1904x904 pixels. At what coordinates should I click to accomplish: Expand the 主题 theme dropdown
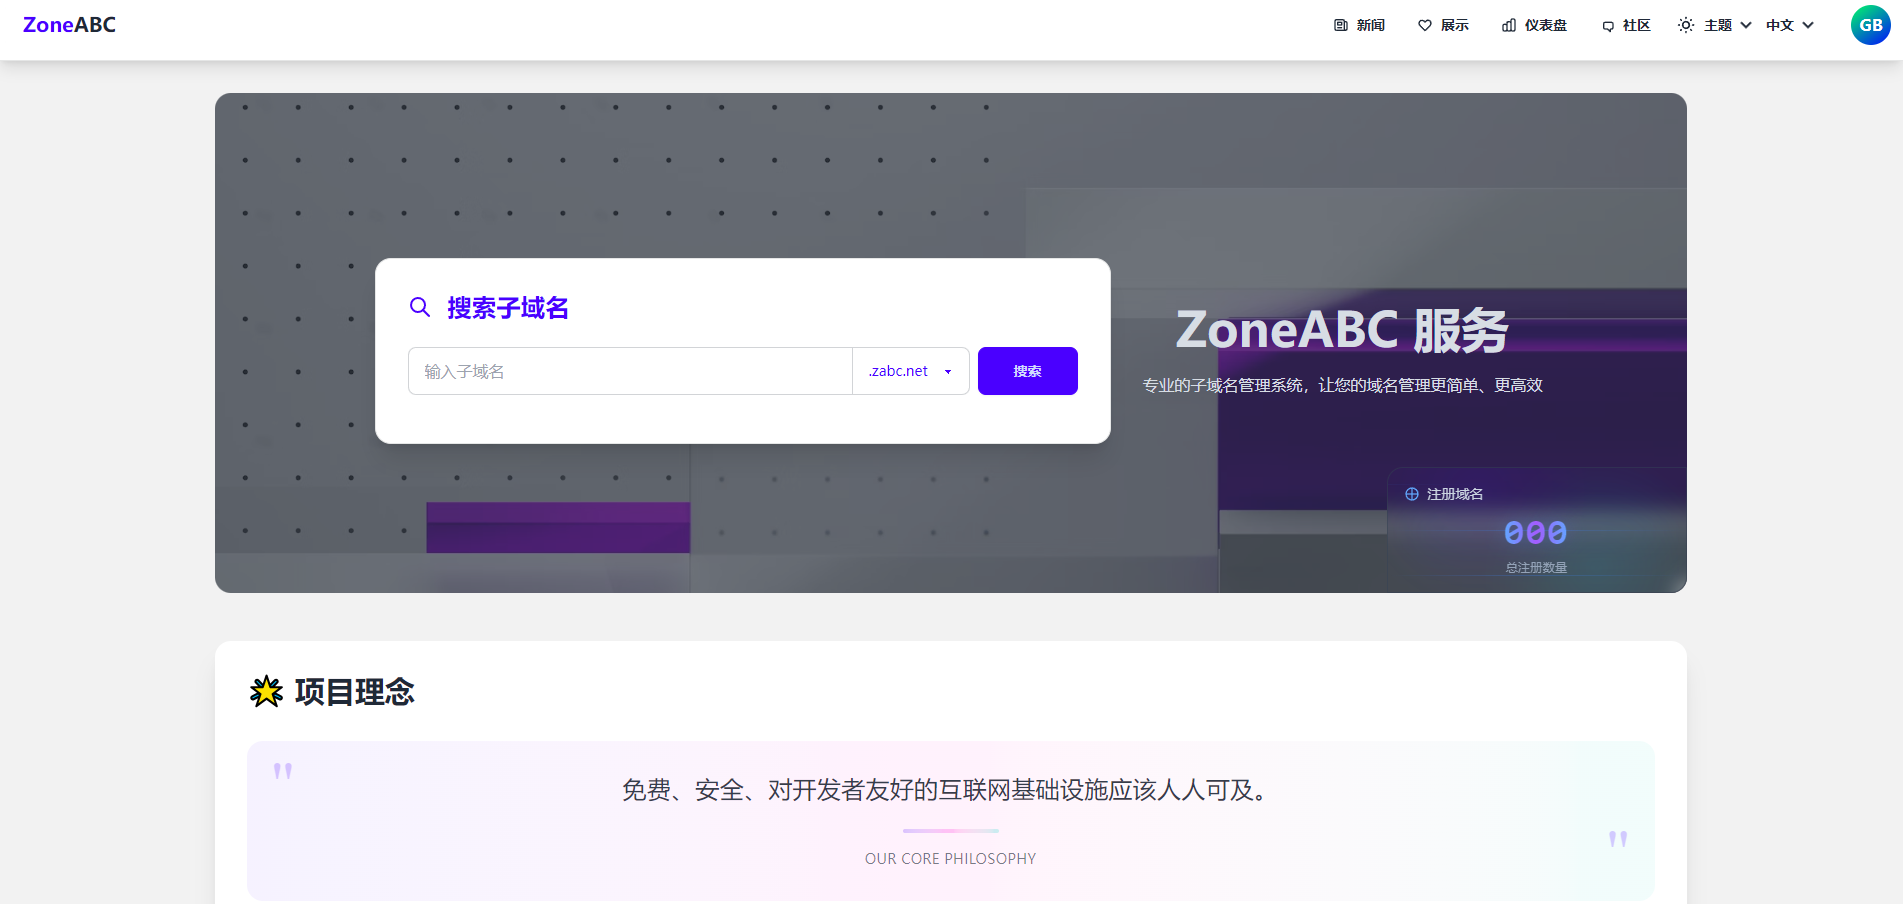click(x=1715, y=25)
